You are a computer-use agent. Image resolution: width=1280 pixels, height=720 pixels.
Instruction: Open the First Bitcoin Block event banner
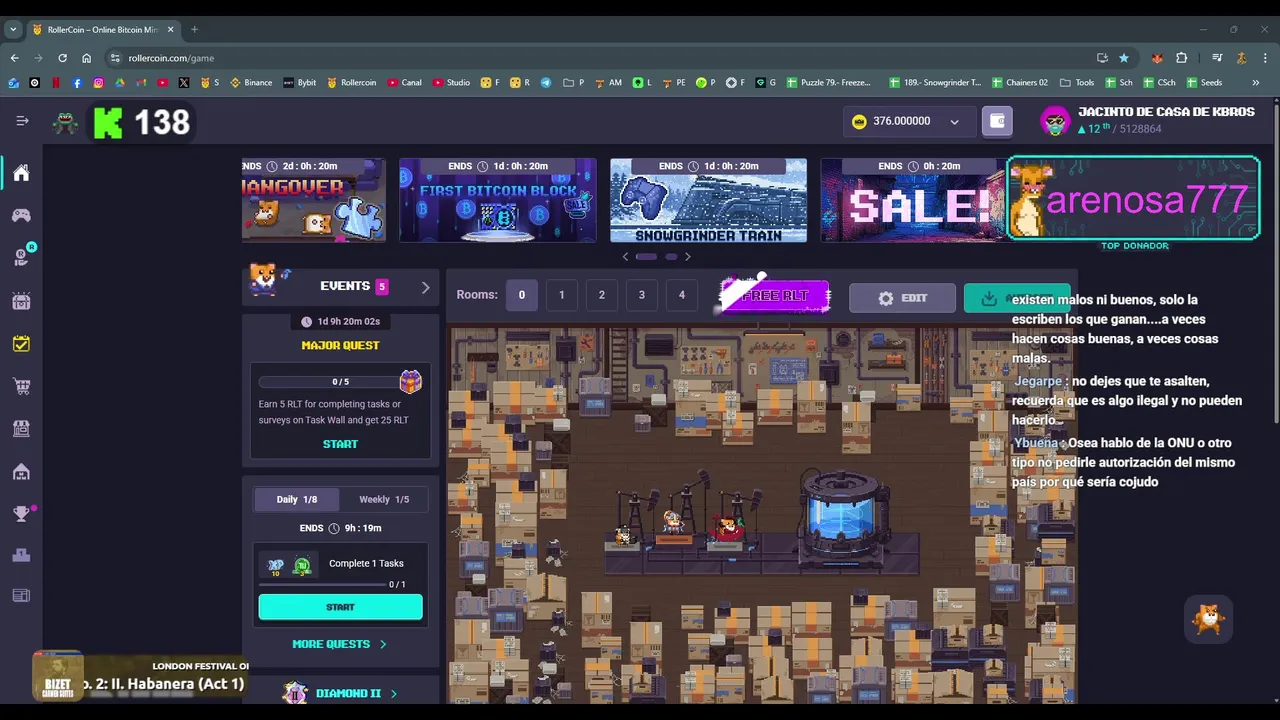(x=497, y=200)
